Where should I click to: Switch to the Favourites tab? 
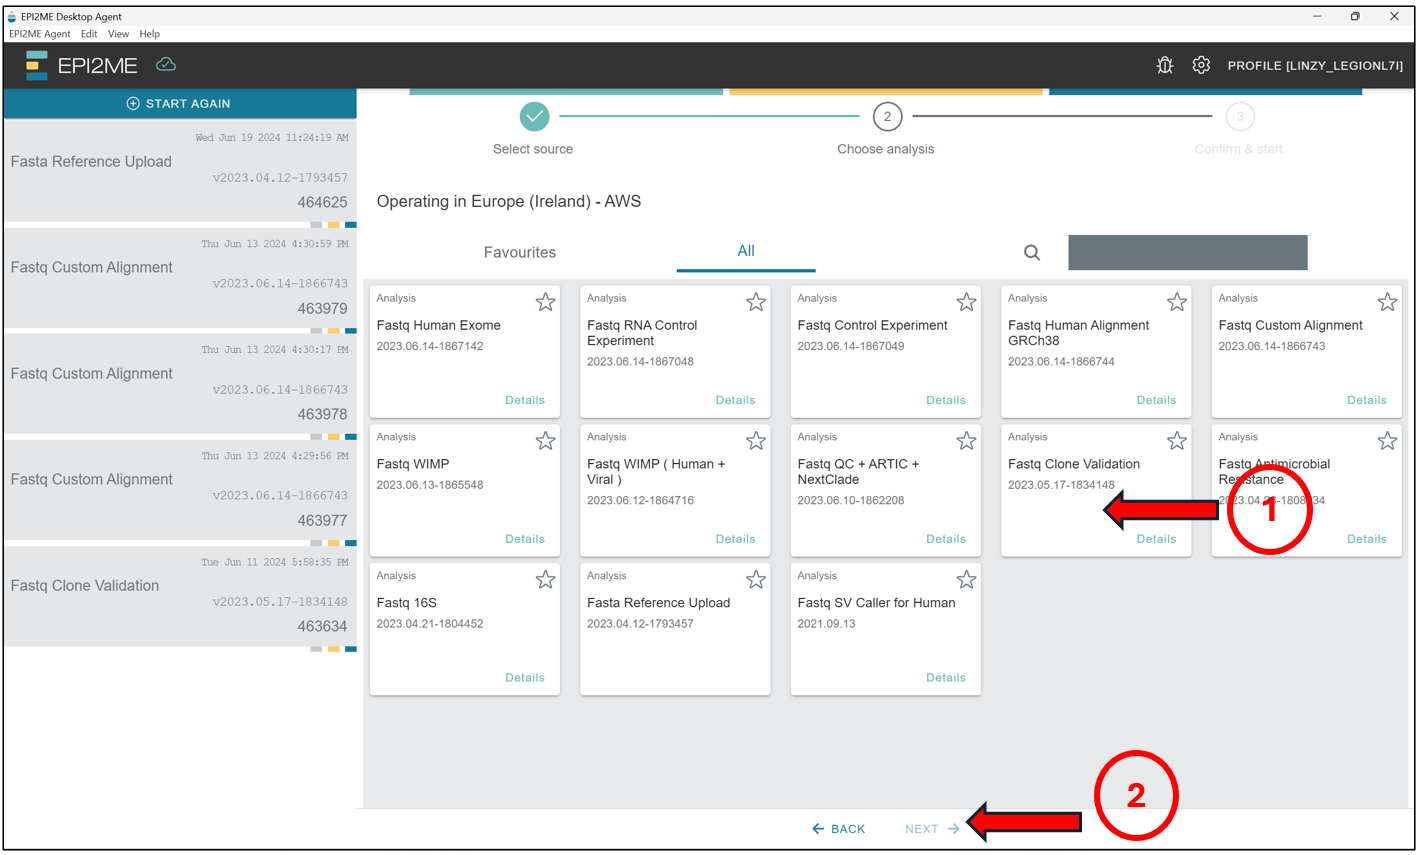(520, 253)
